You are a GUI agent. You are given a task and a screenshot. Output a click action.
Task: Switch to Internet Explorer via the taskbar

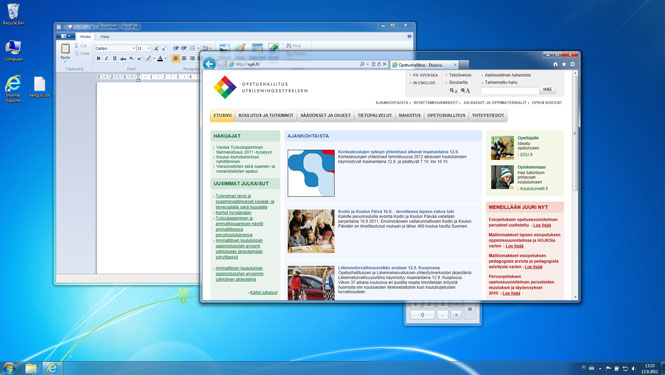(52, 368)
